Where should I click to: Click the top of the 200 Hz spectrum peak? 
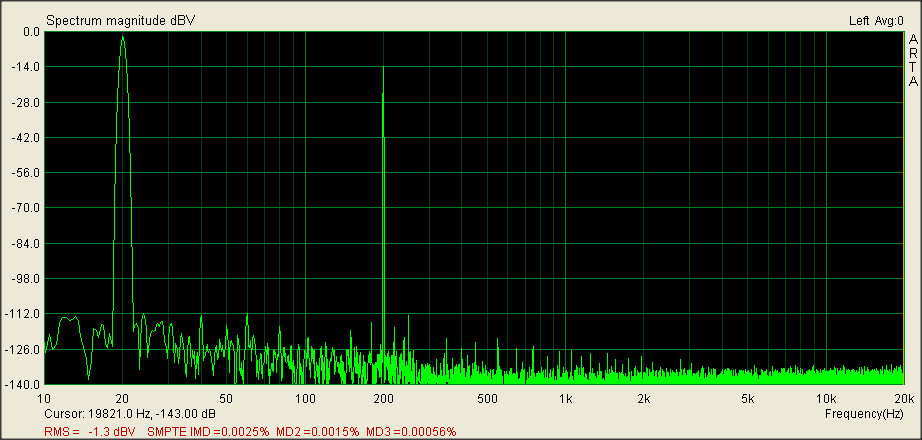[383, 68]
